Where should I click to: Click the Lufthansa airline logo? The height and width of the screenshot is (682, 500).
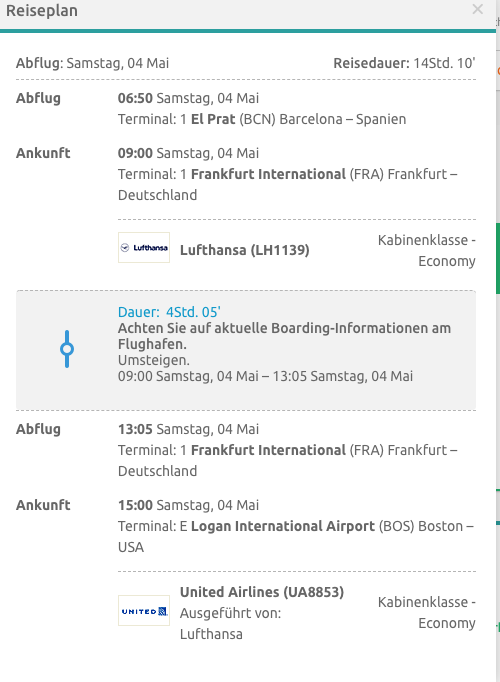[x=144, y=247]
